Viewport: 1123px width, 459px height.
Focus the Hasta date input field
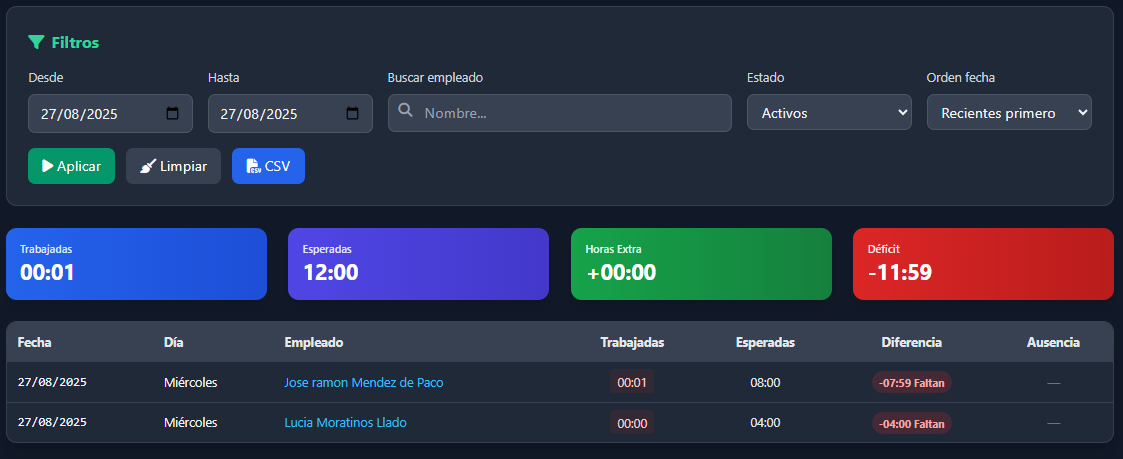(270, 114)
